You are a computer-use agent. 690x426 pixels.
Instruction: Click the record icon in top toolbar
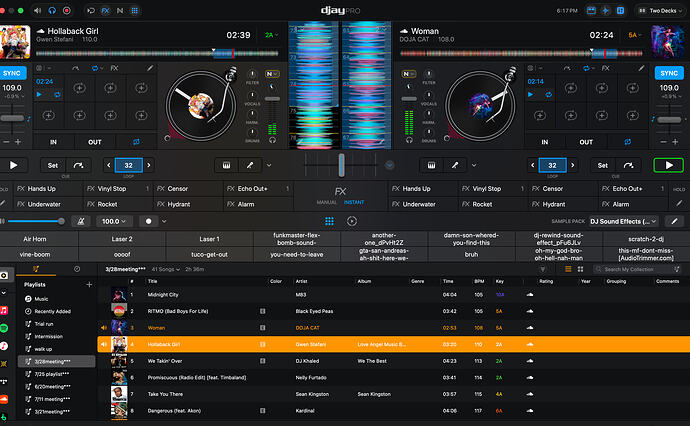coord(66,10)
